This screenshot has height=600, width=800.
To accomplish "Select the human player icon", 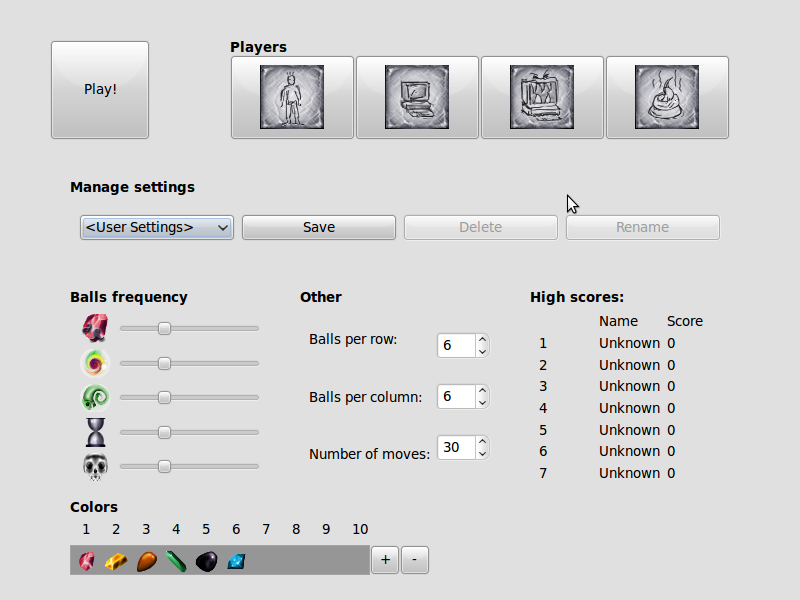I will tap(292, 97).
